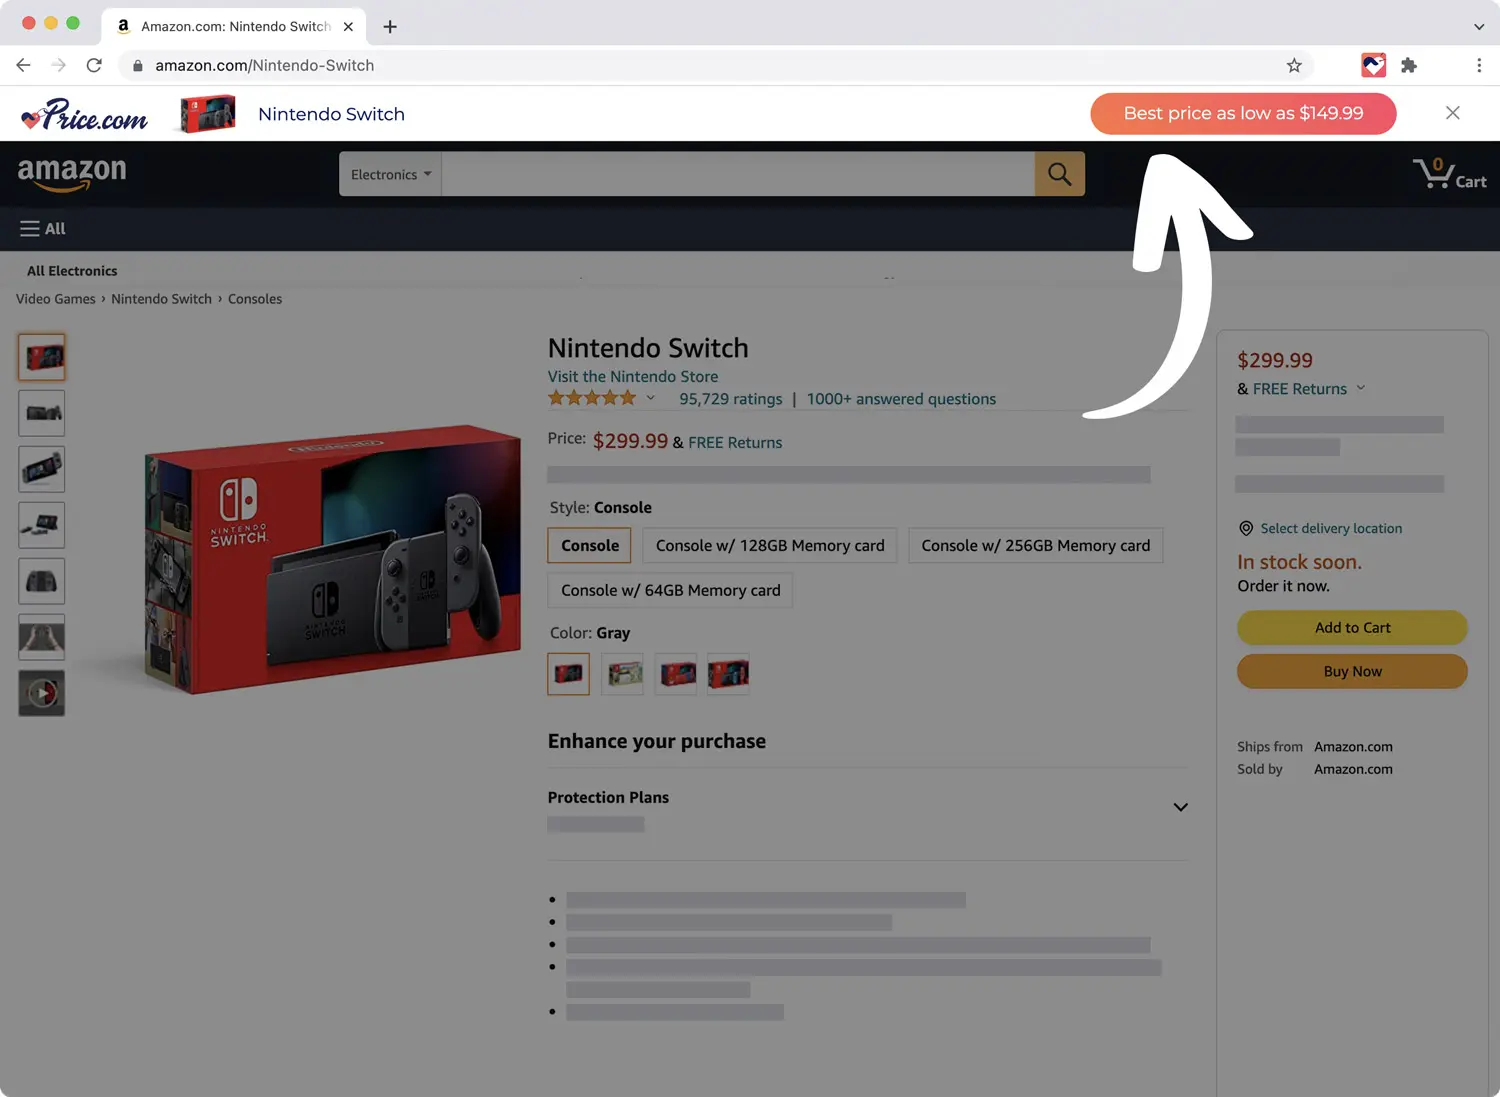This screenshot has height=1097, width=1500.
Task: Choose Console w/ 64GB Memory card
Action: coord(670,591)
